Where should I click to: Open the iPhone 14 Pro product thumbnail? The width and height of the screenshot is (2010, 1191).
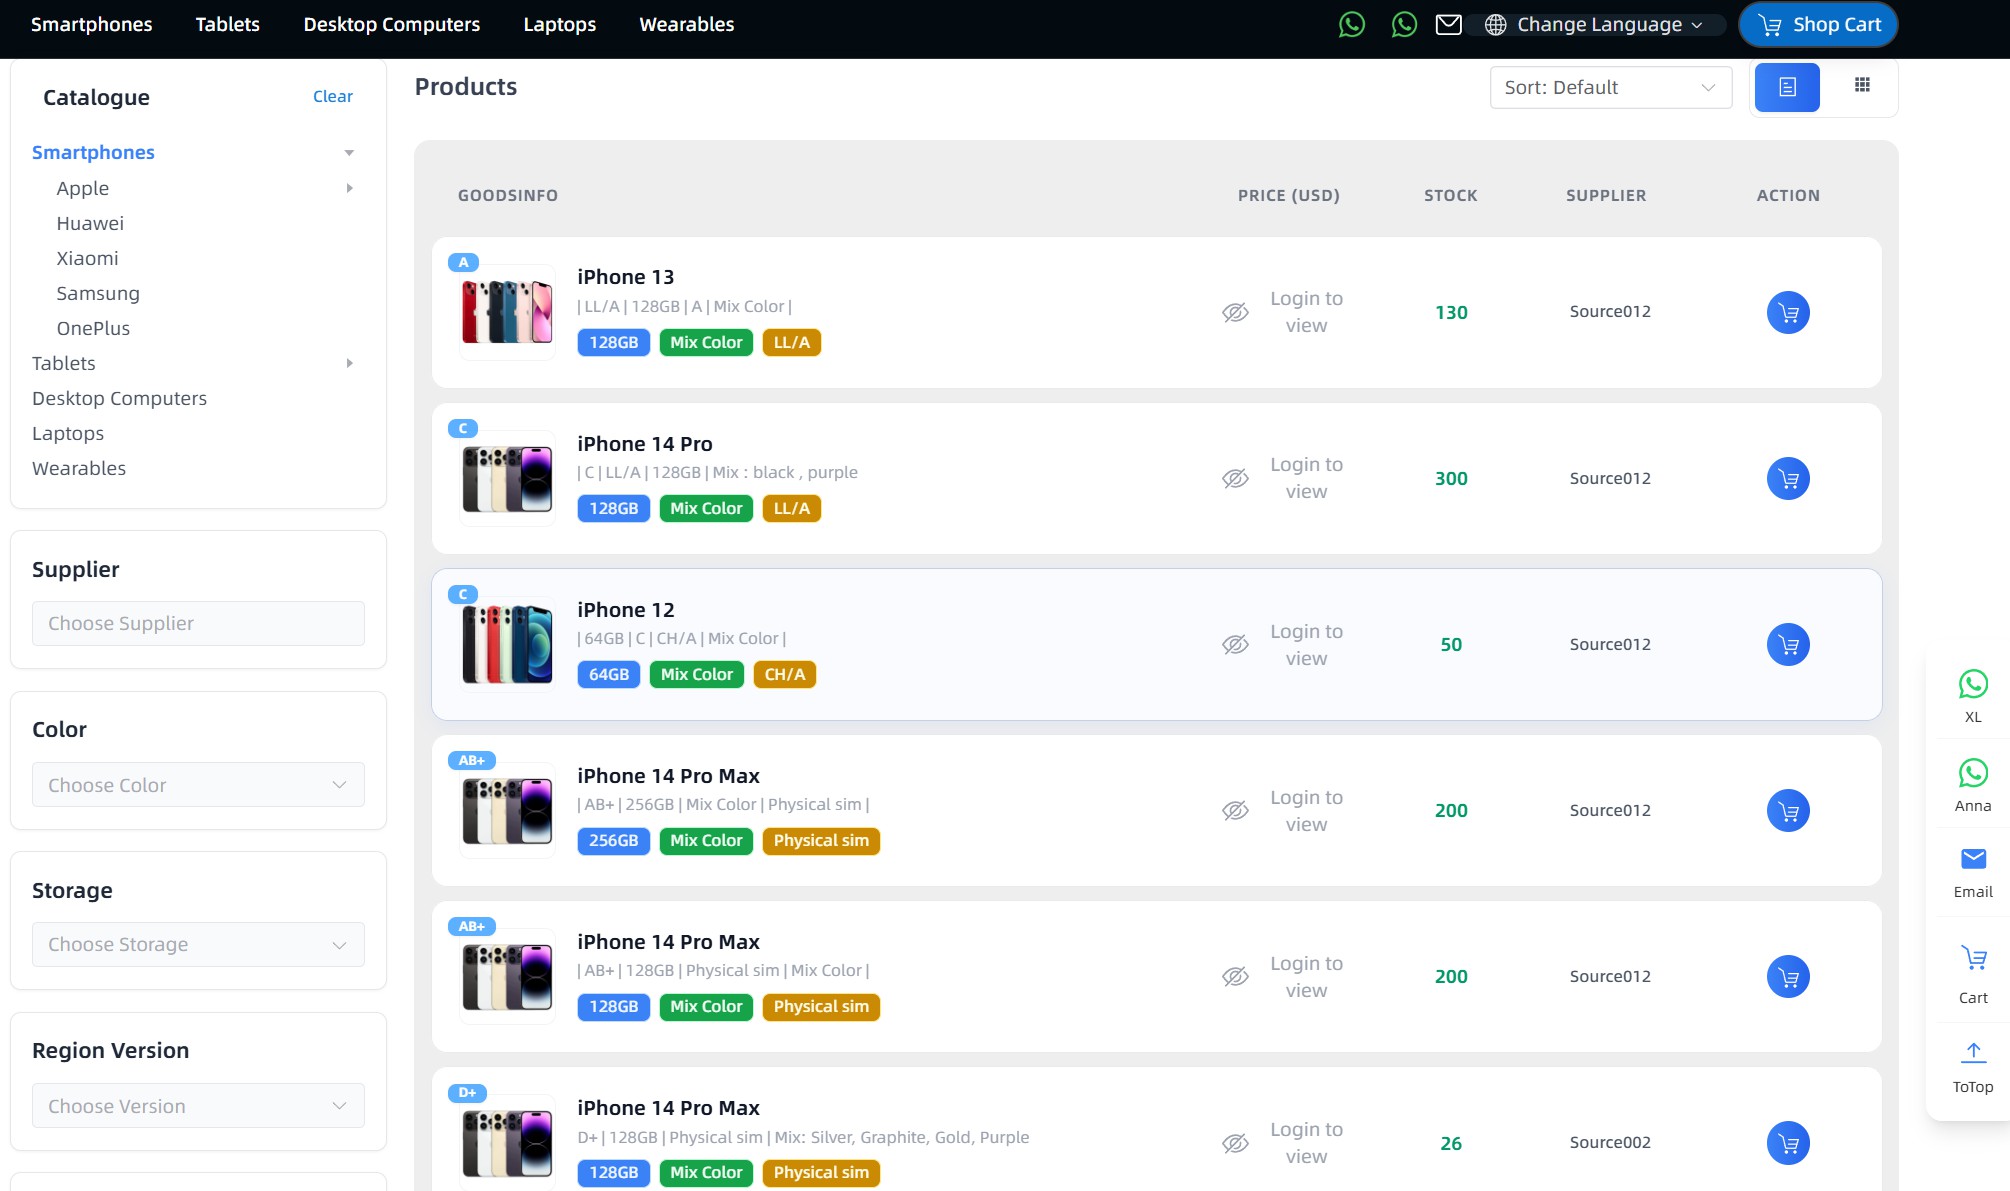tap(507, 478)
